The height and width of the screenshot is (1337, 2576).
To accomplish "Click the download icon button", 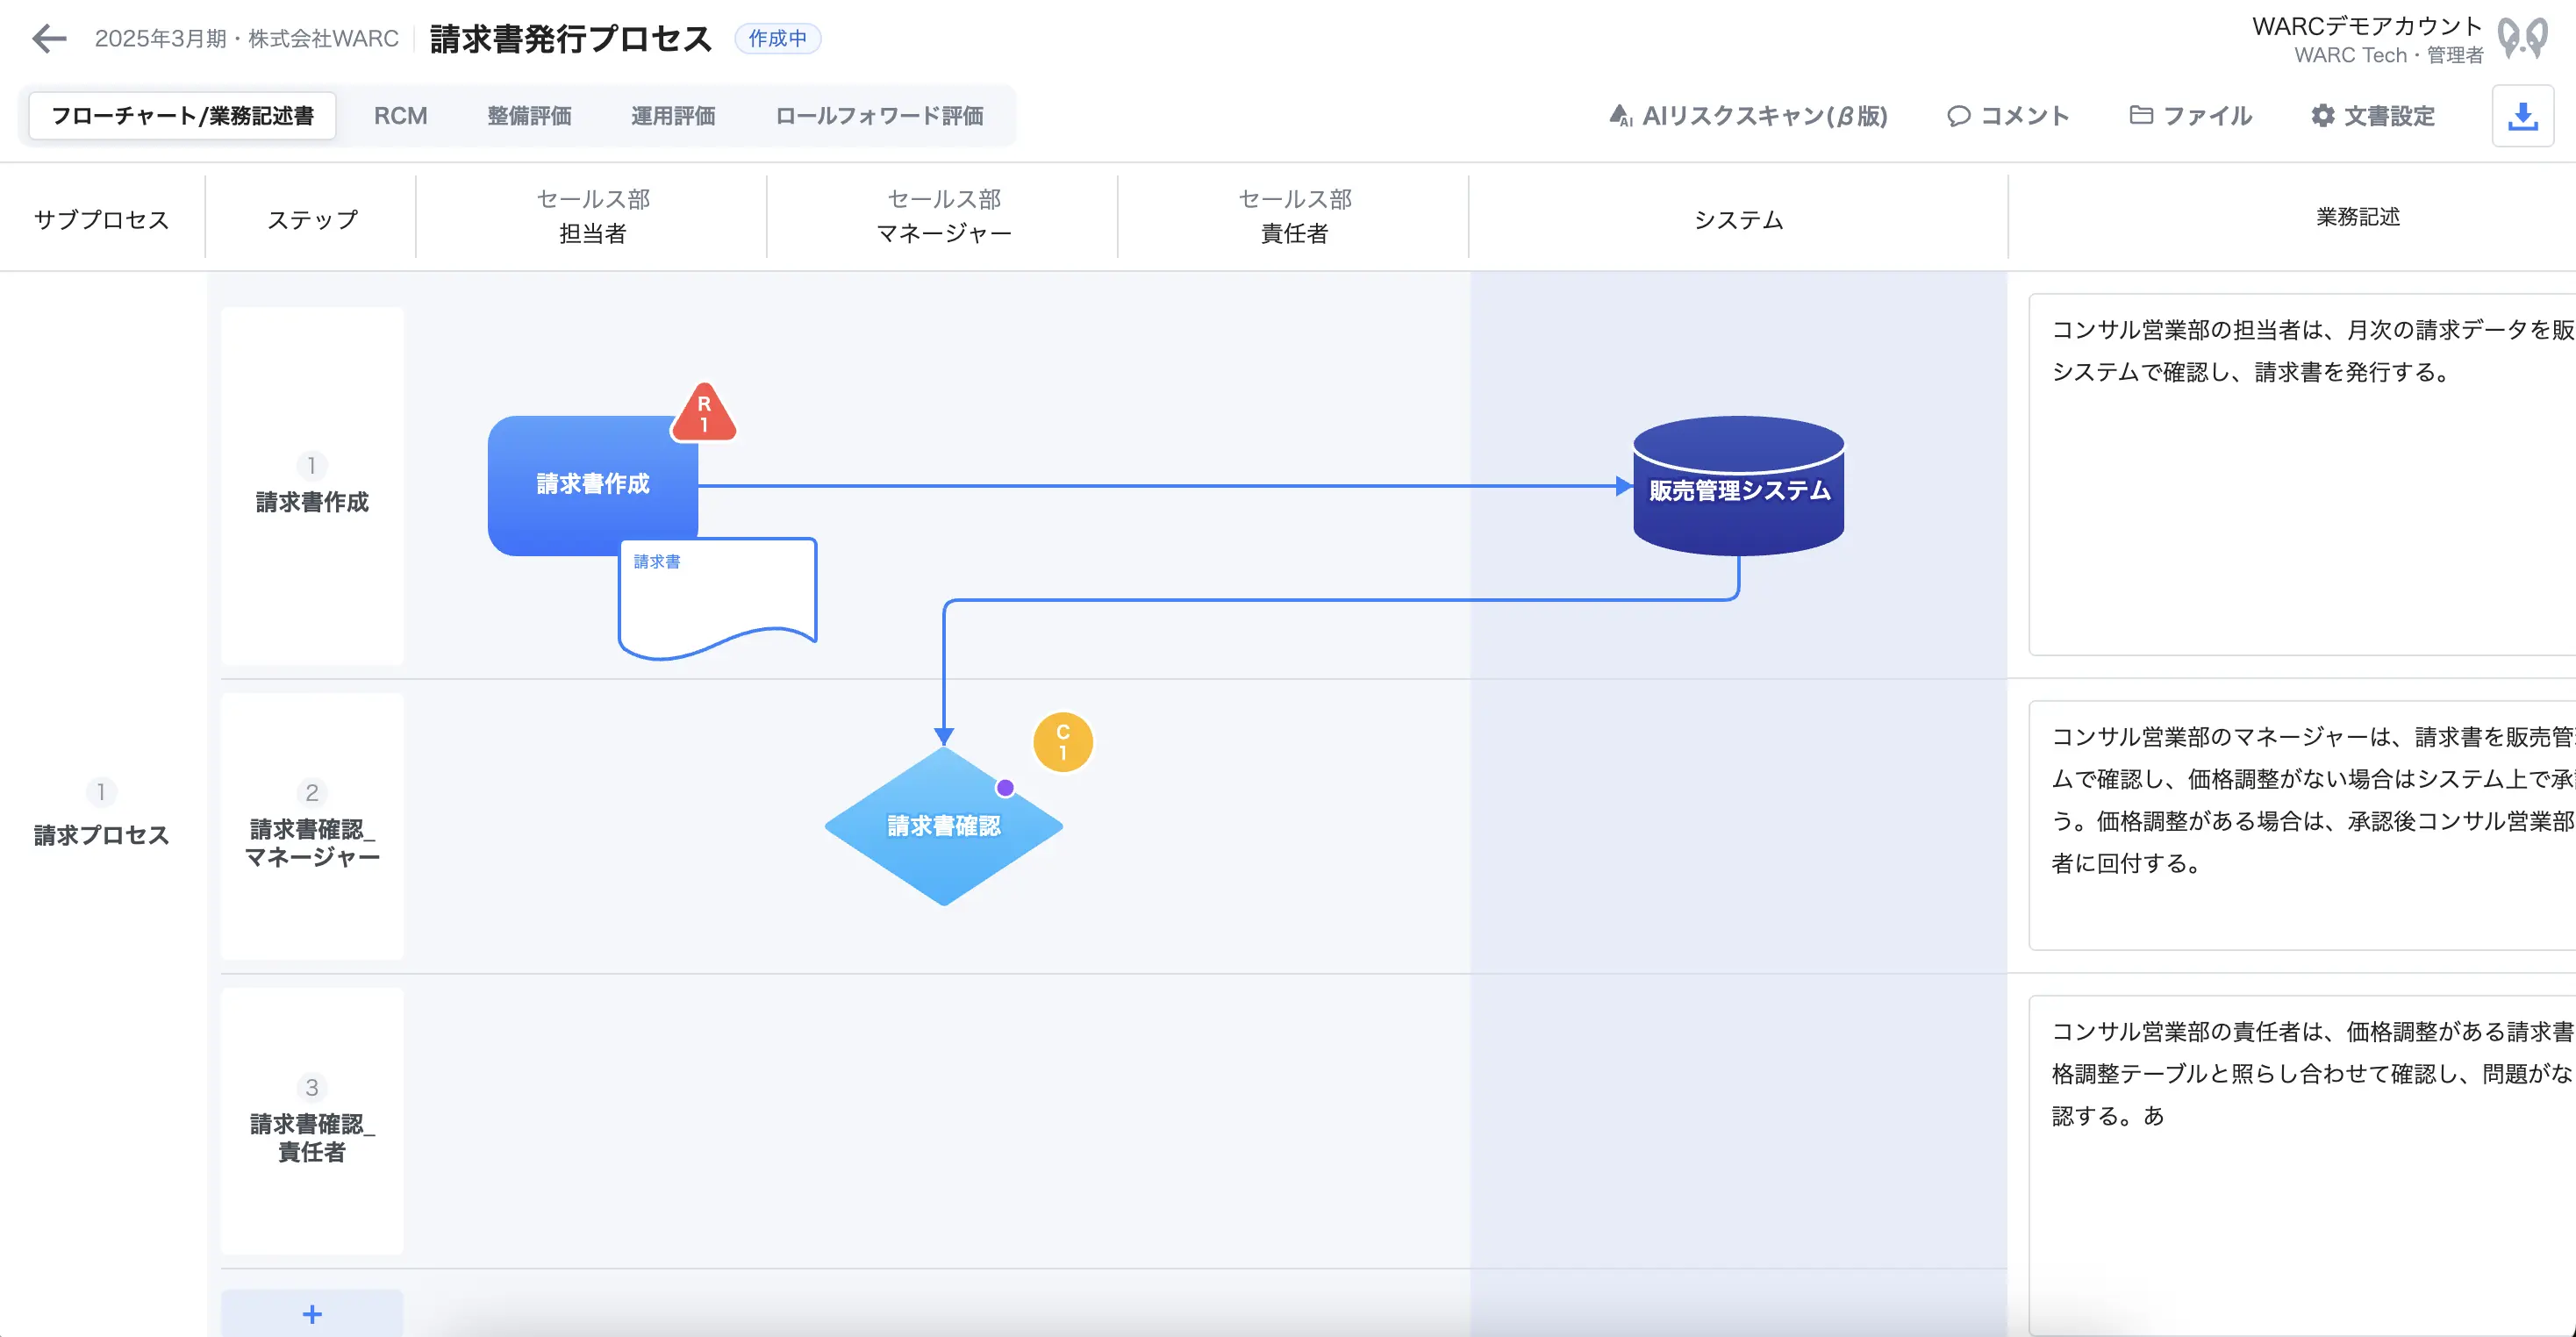I will pyautogui.click(x=2522, y=116).
